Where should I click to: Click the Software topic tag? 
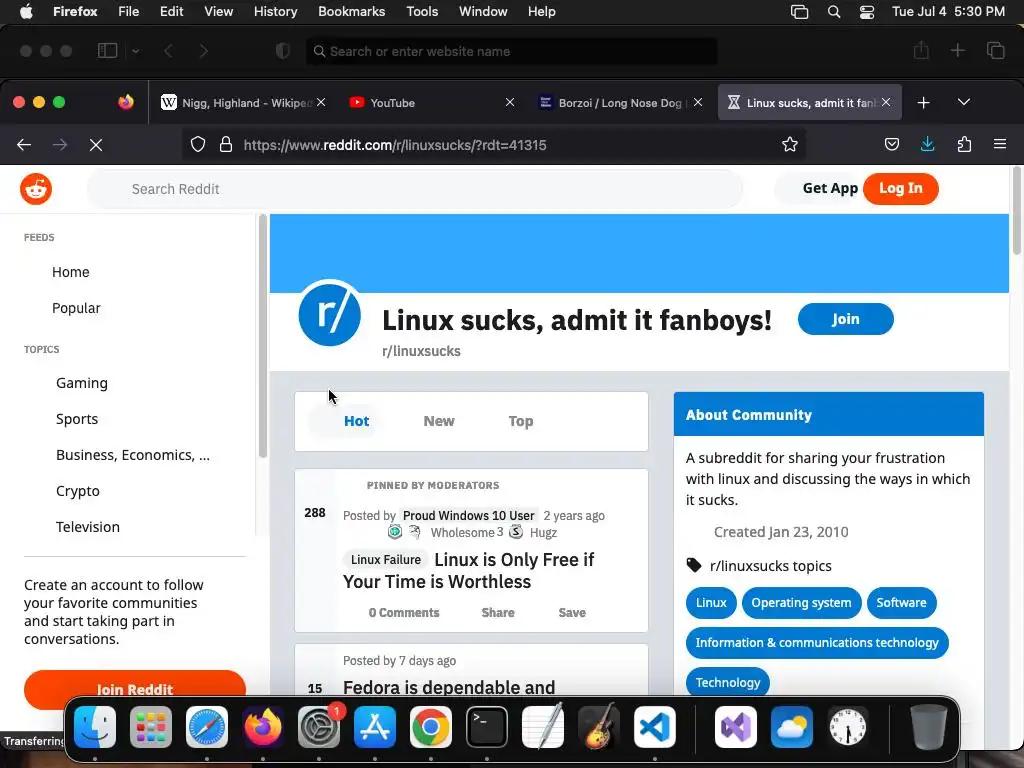point(901,603)
